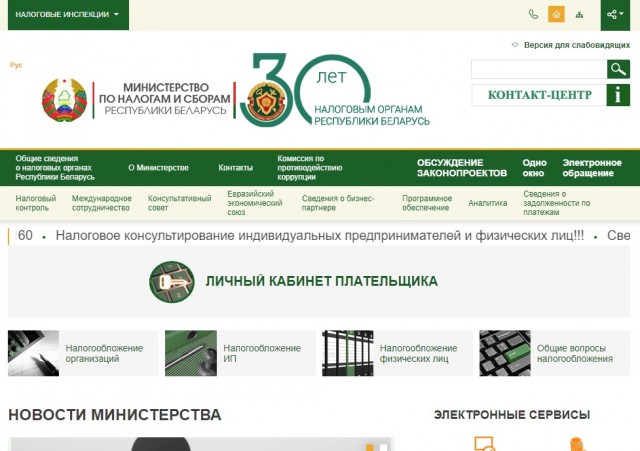This screenshot has width=640, height=451.
Task: Click the Министерство по налогам и сборам title
Action: pos(165,99)
